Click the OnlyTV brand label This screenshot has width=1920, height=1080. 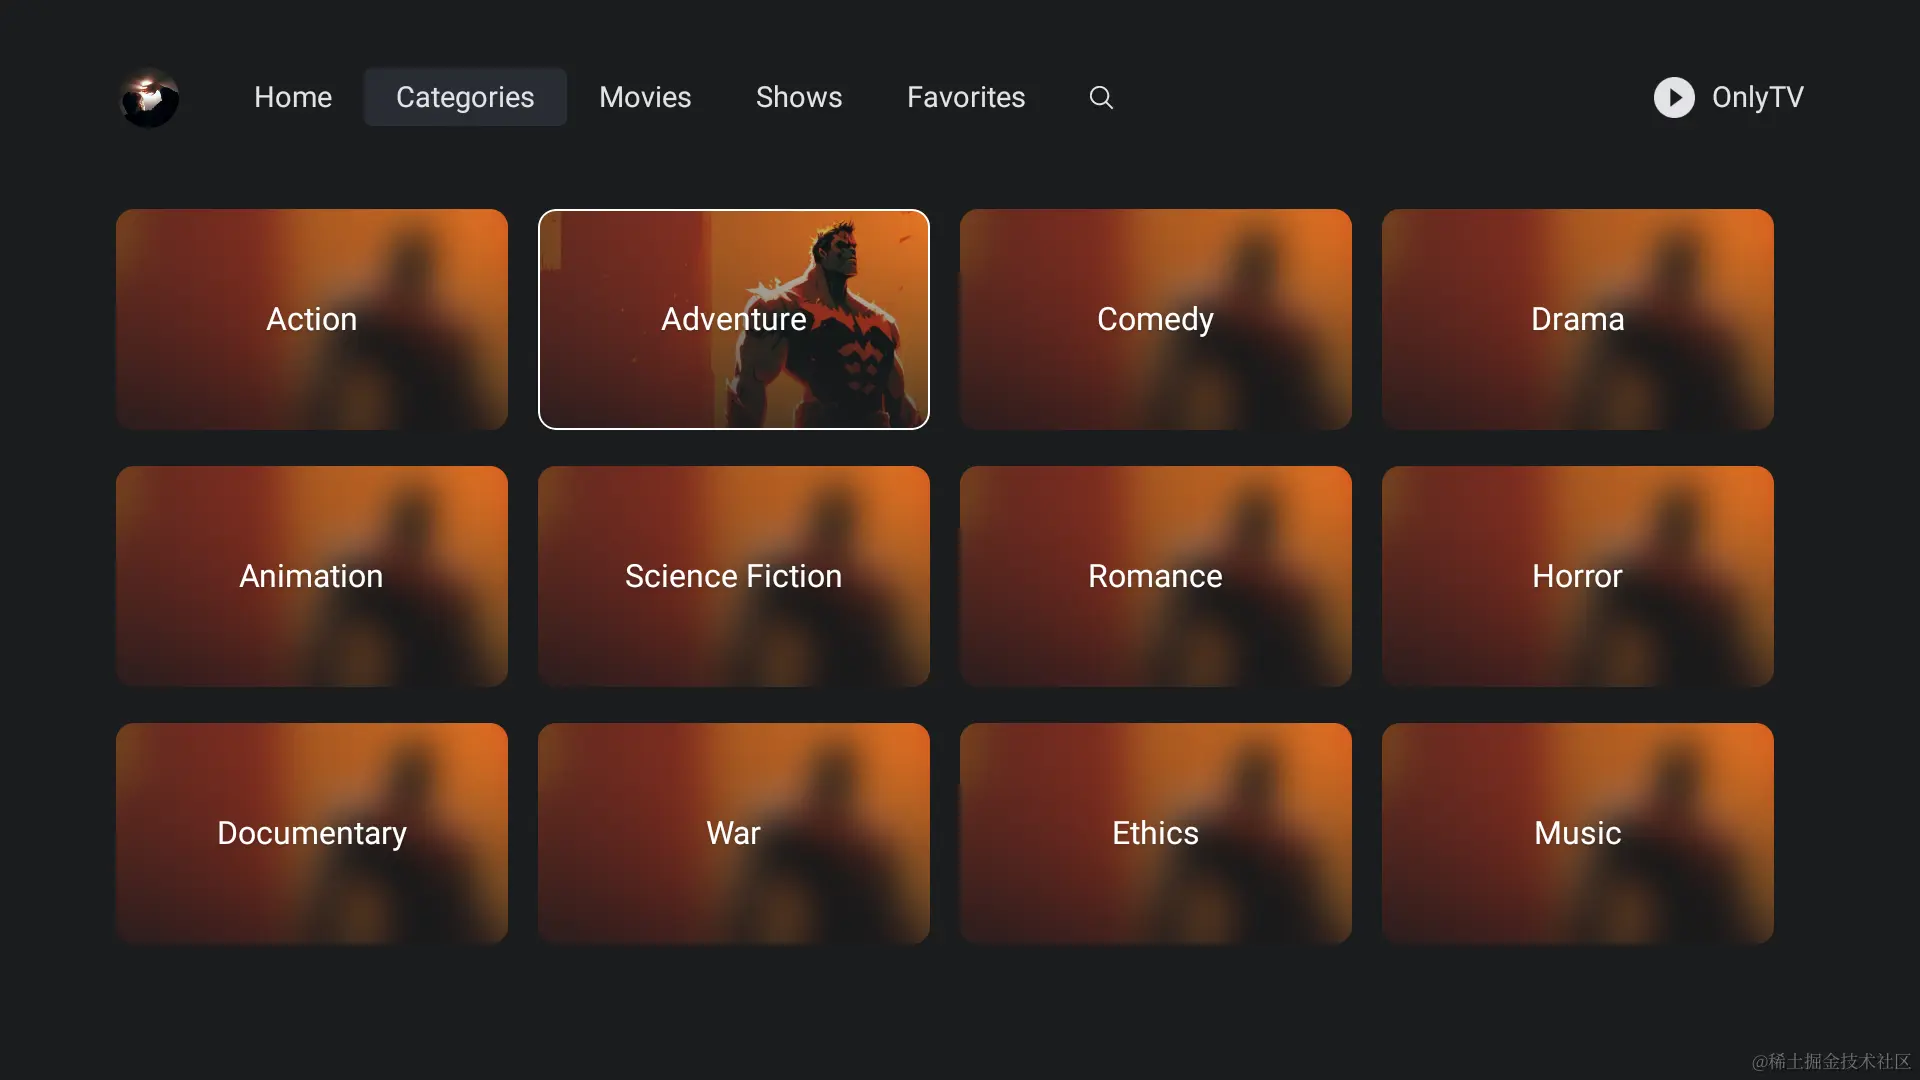1758,97
